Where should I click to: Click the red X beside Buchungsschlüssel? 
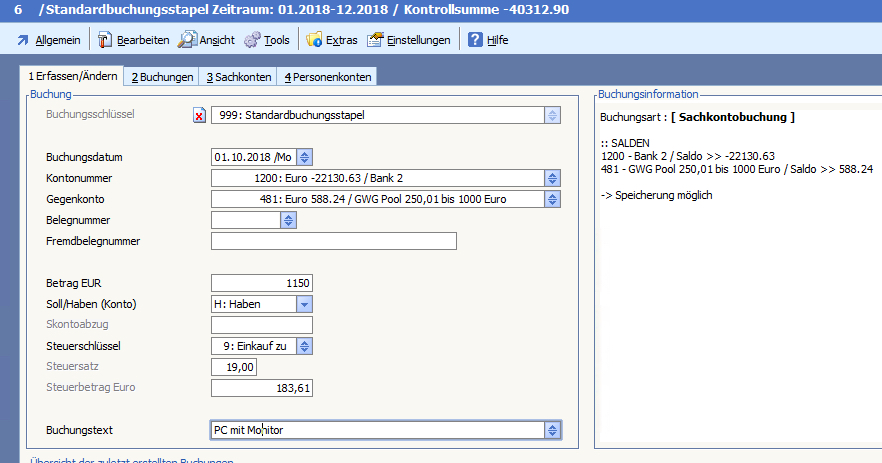[x=198, y=116]
